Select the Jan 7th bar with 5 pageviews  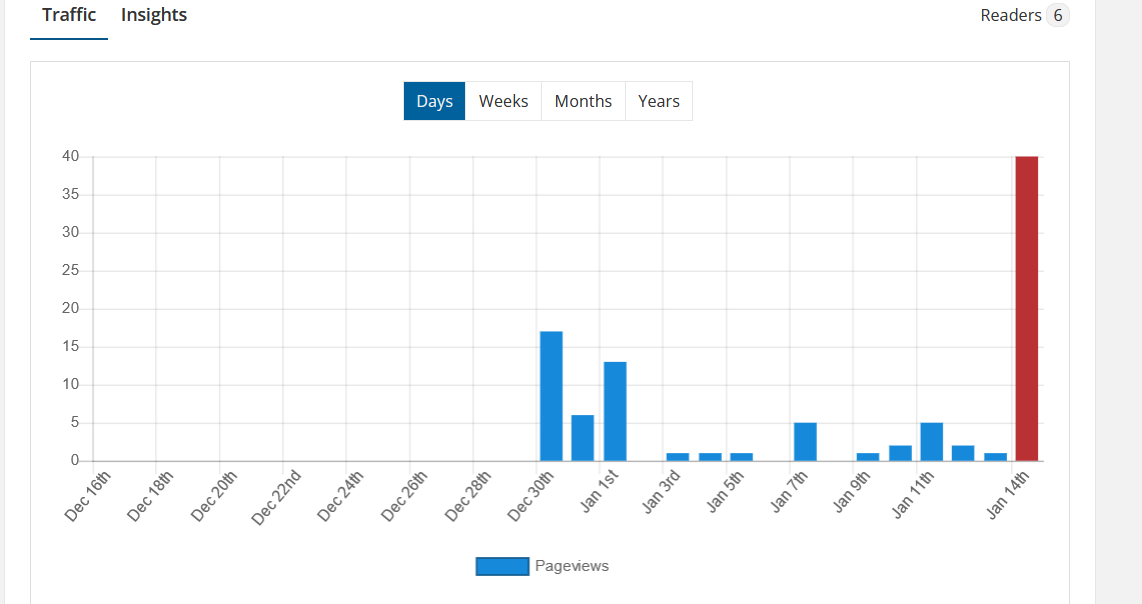coord(805,442)
